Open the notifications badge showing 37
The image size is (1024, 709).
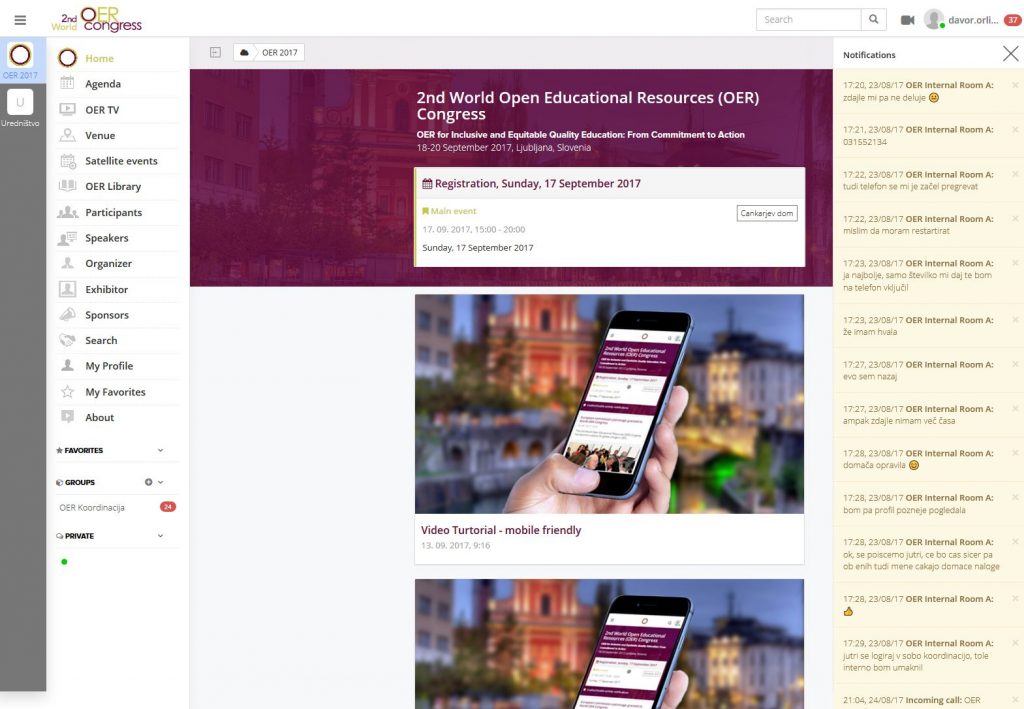click(1012, 20)
